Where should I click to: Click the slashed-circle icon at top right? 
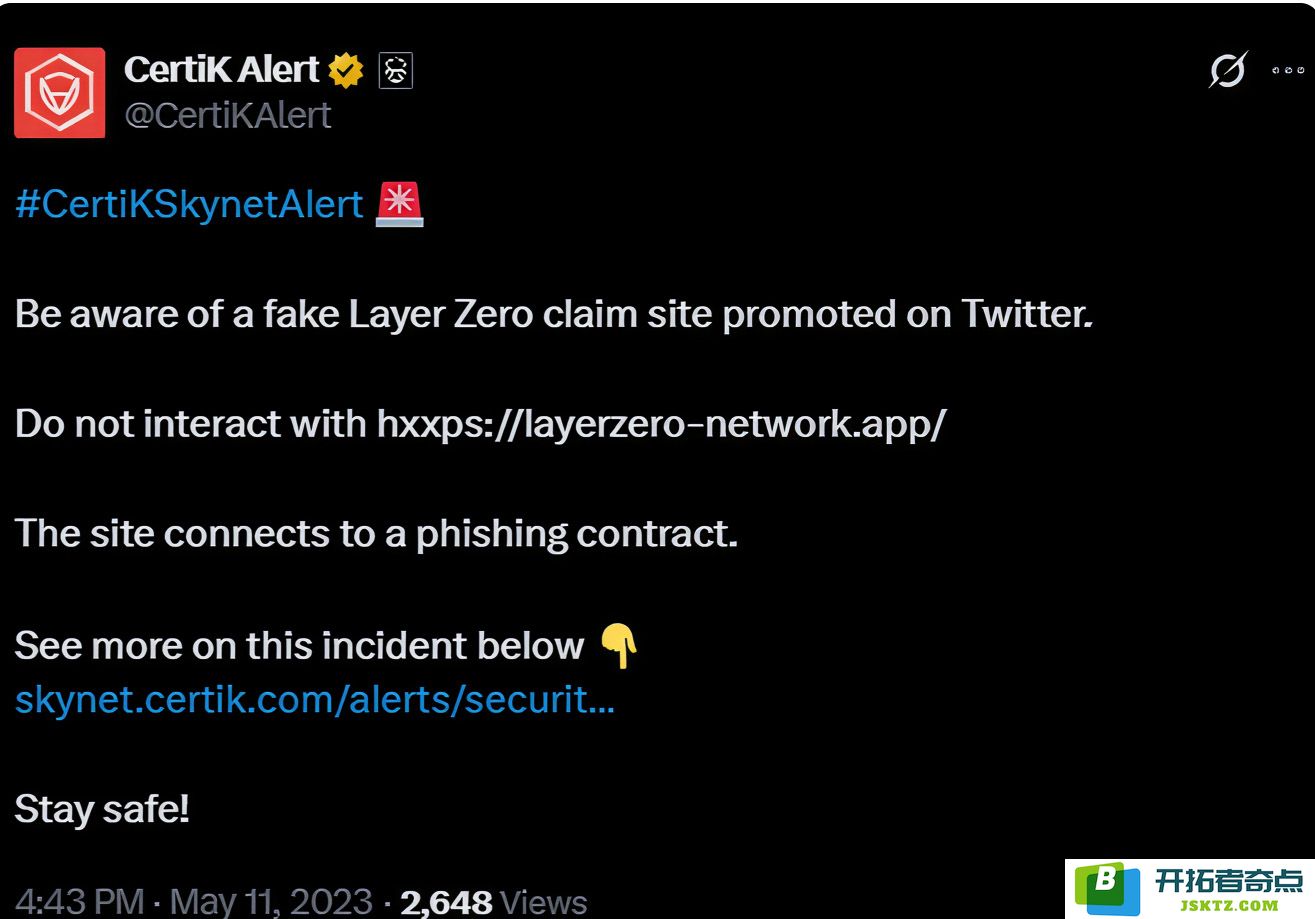[x=1228, y=70]
